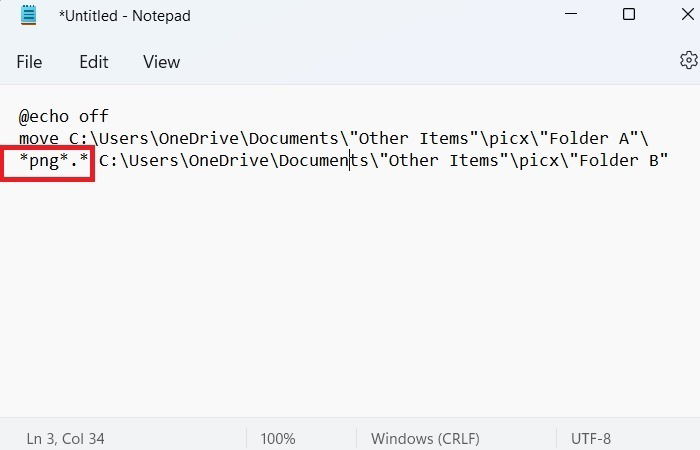Open the Edit menu
This screenshot has width=700, height=450.
[x=94, y=62]
